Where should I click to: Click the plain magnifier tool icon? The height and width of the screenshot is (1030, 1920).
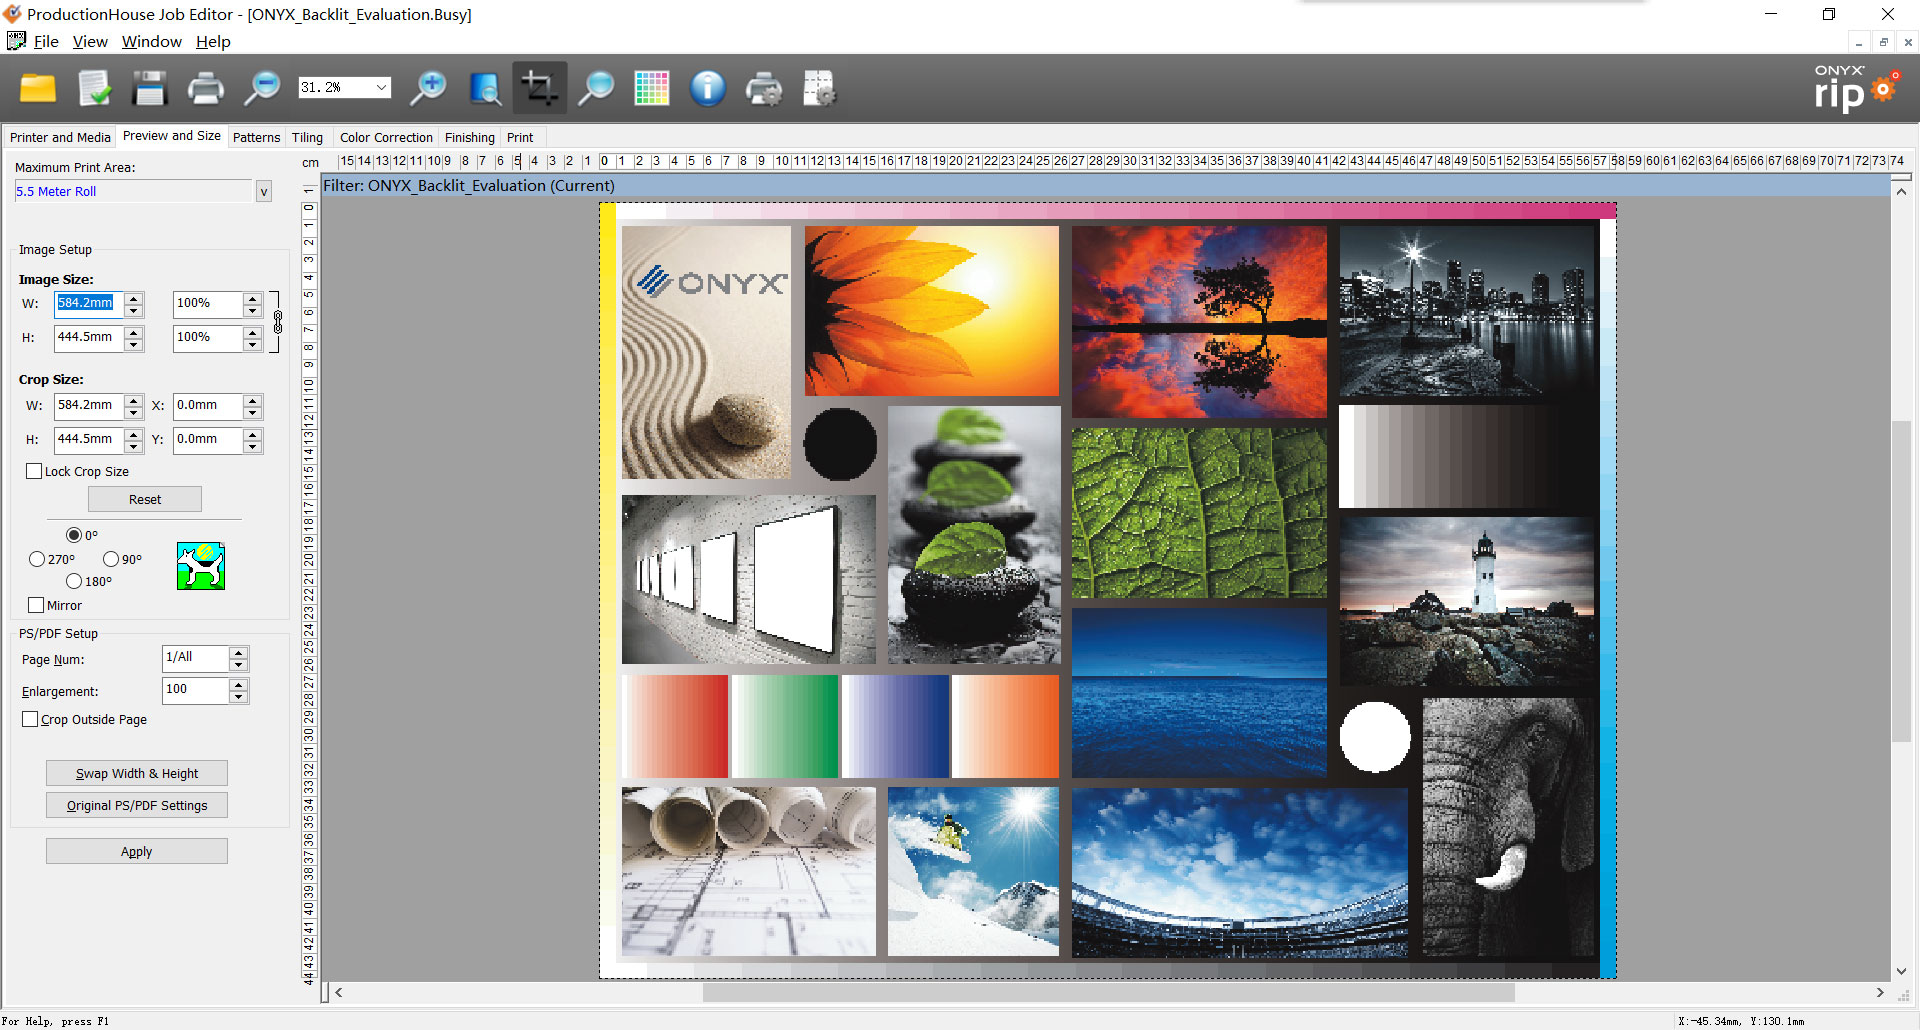click(x=596, y=89)
